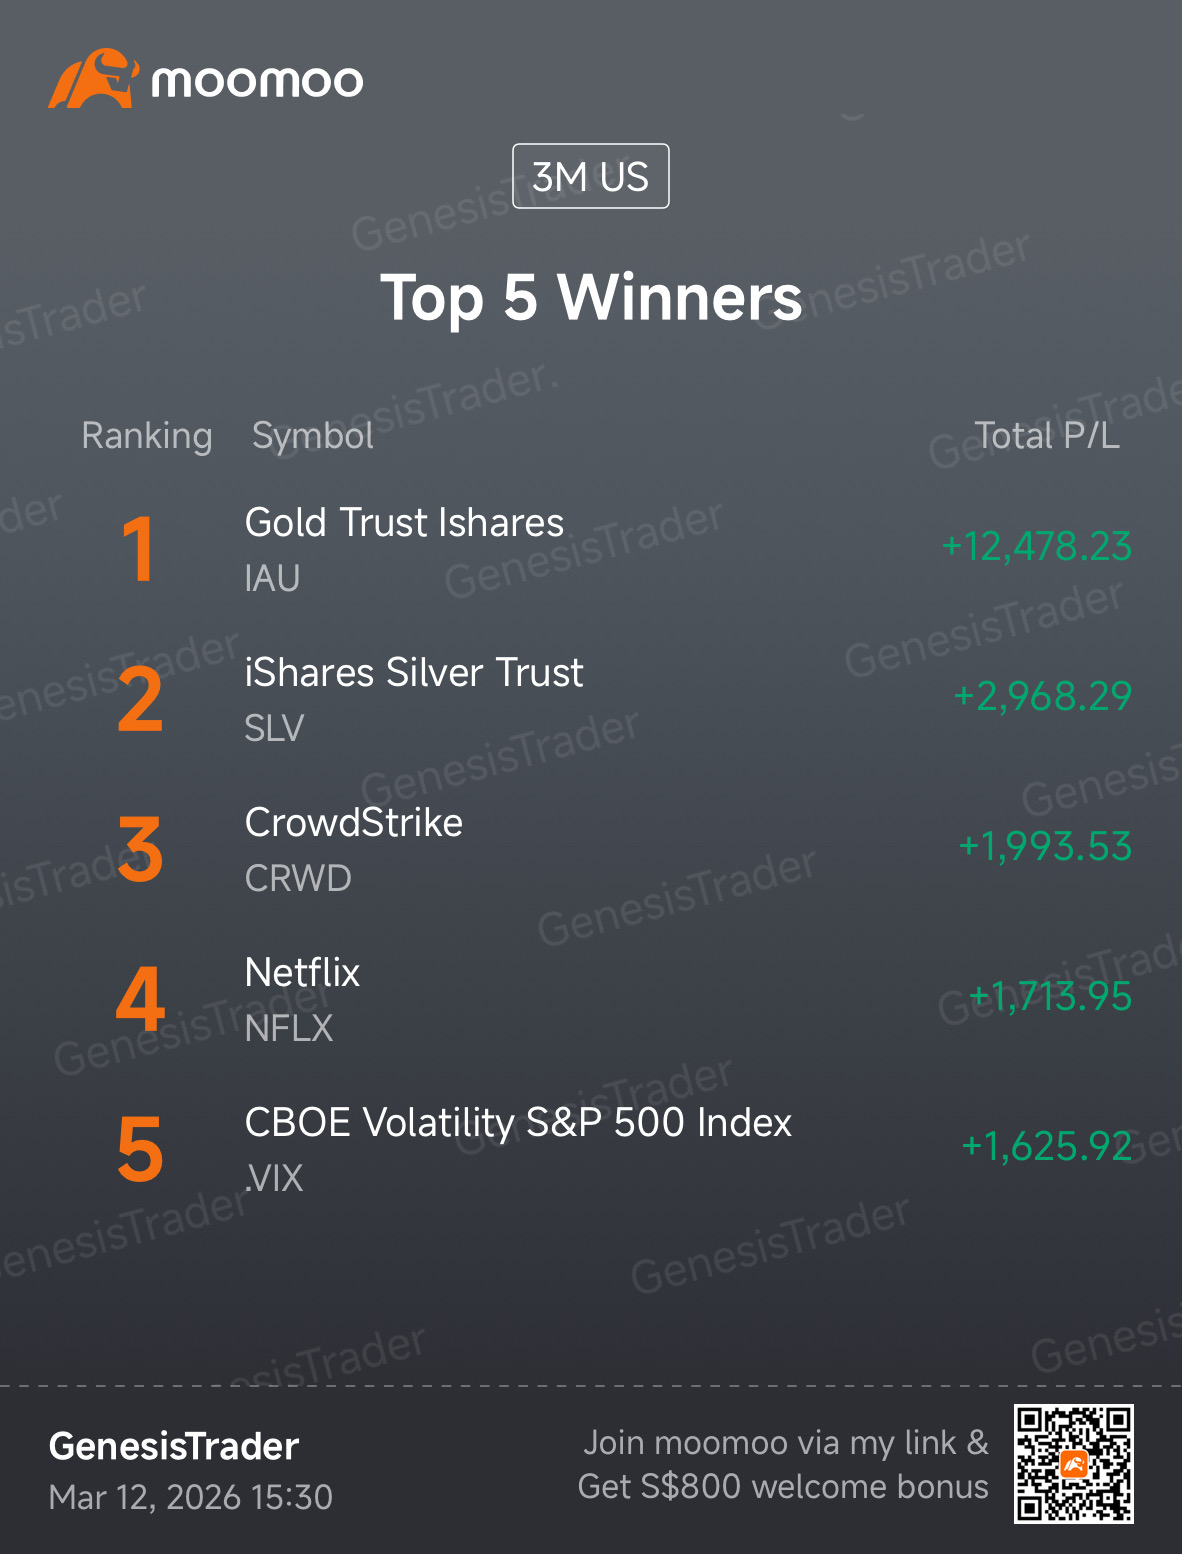
Task: Select the CrowdStrike CRWD entry
Action: pos(591,849)
